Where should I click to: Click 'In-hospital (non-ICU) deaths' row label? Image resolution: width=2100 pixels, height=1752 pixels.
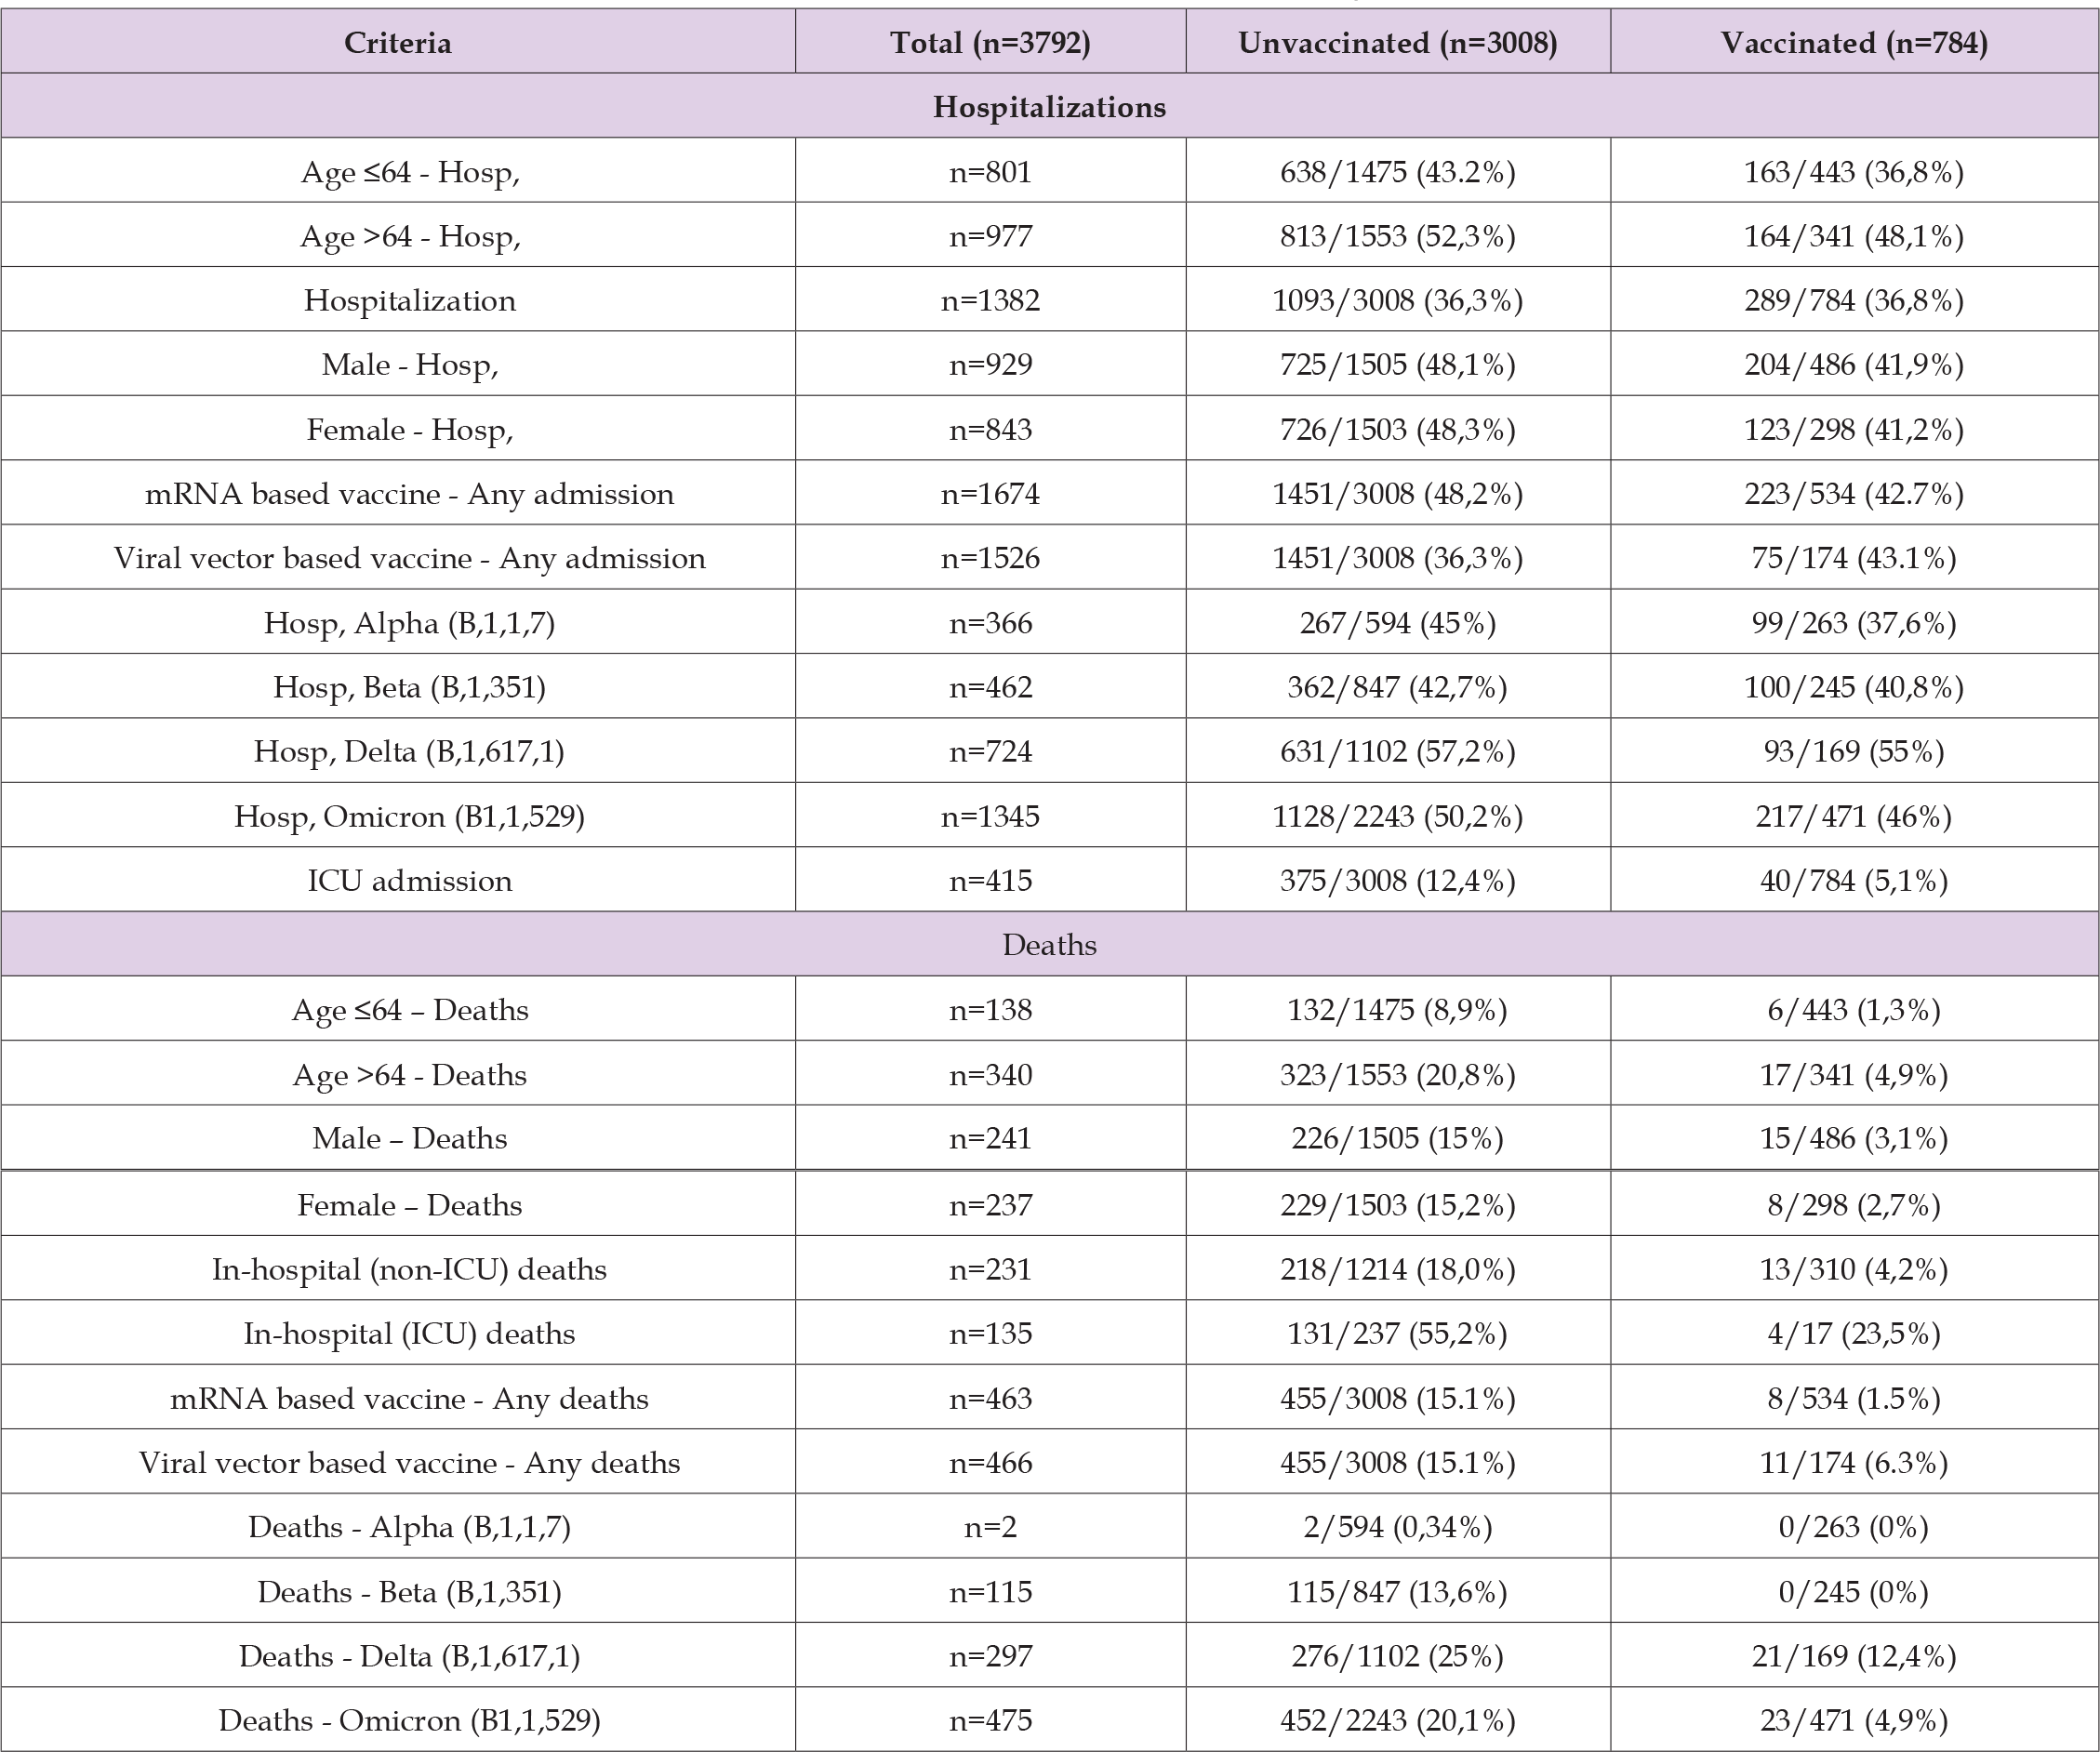410,1269
